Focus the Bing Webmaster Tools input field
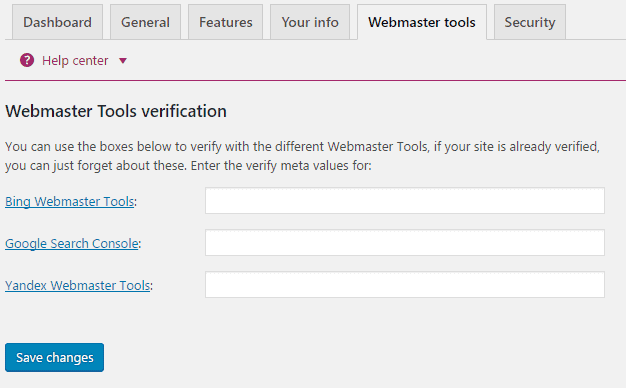626x388 pixels. (x=405, y=200)
